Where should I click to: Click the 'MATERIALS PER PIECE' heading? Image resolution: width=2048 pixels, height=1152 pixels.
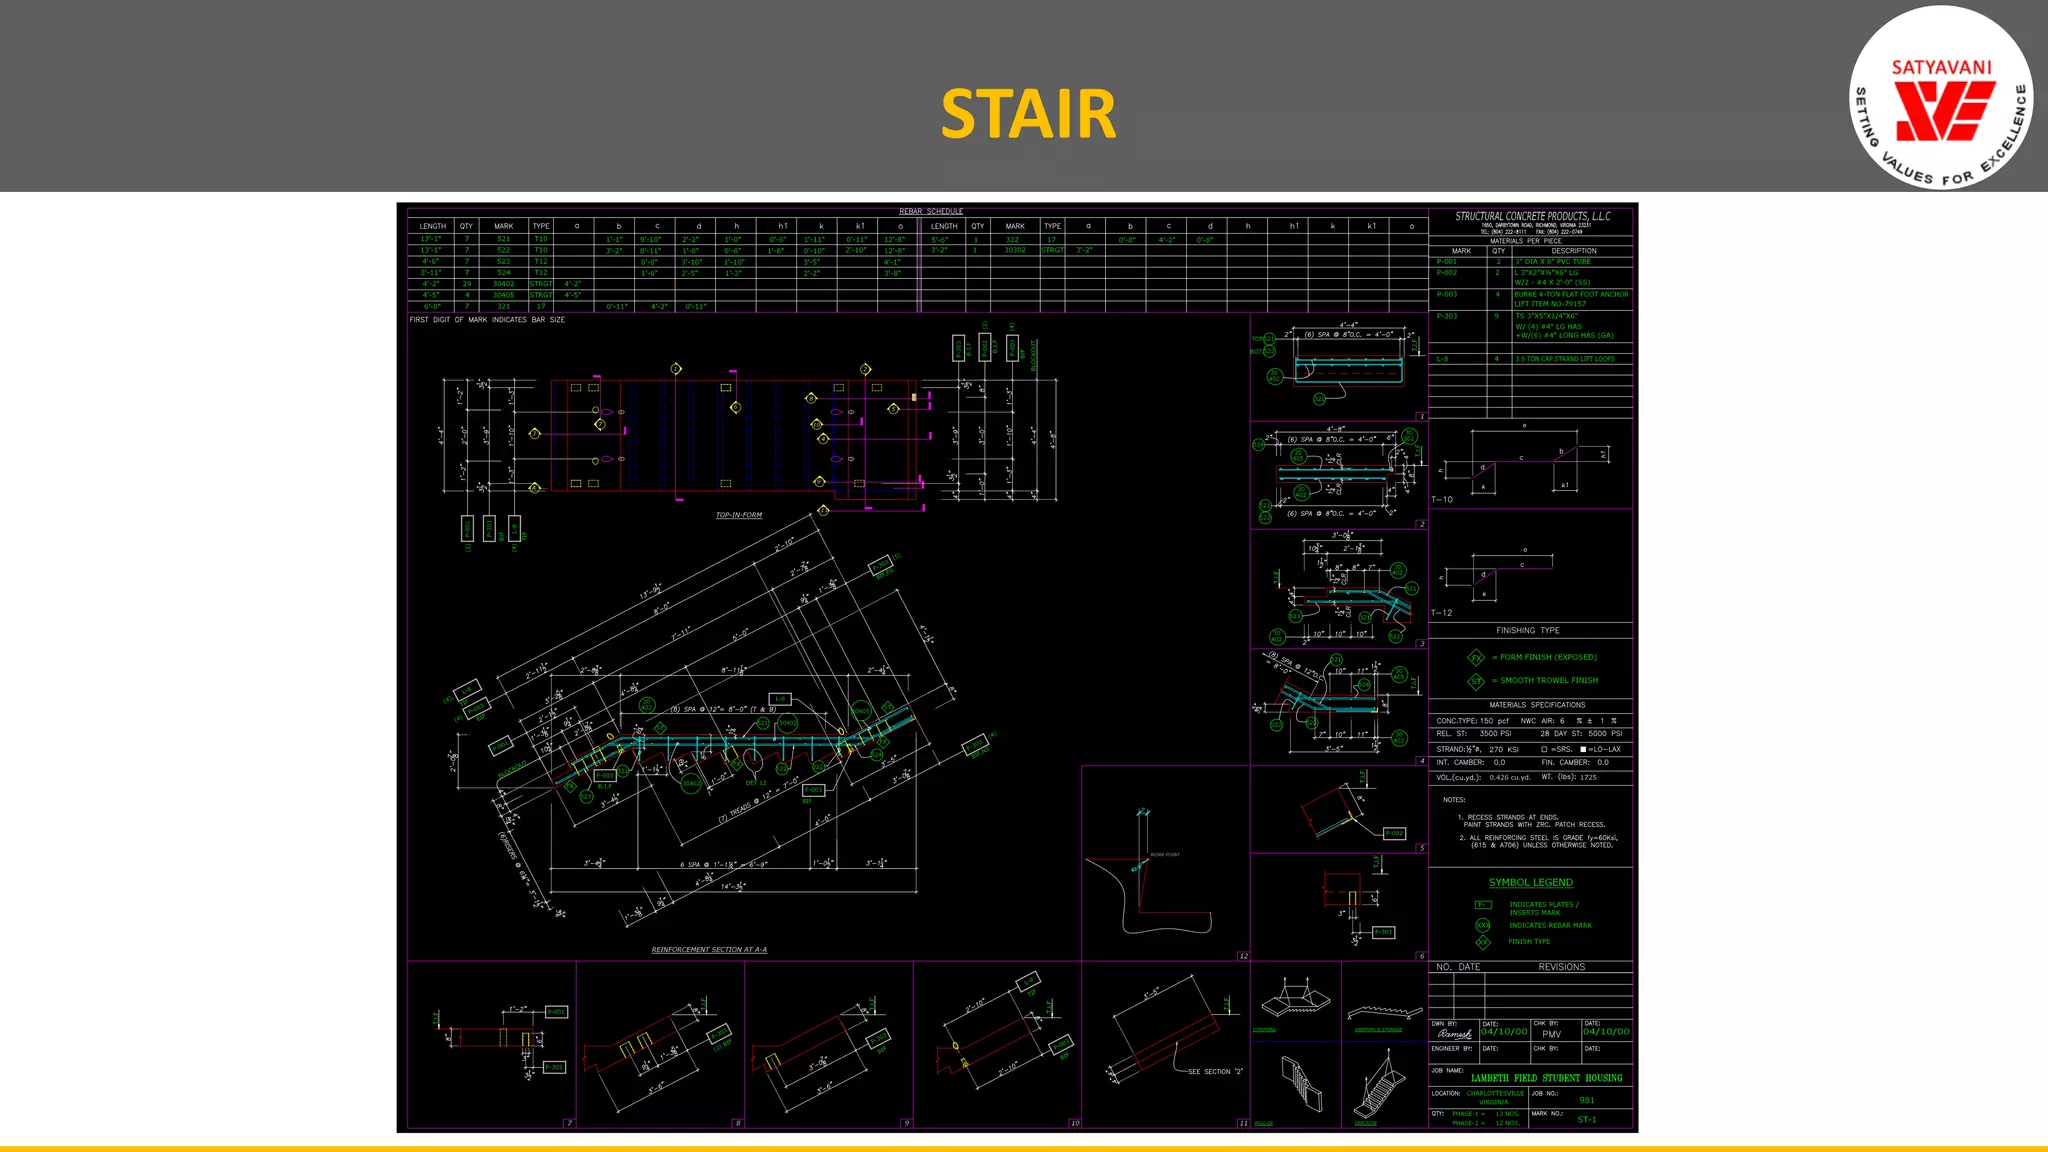(x=1525, y=241)
